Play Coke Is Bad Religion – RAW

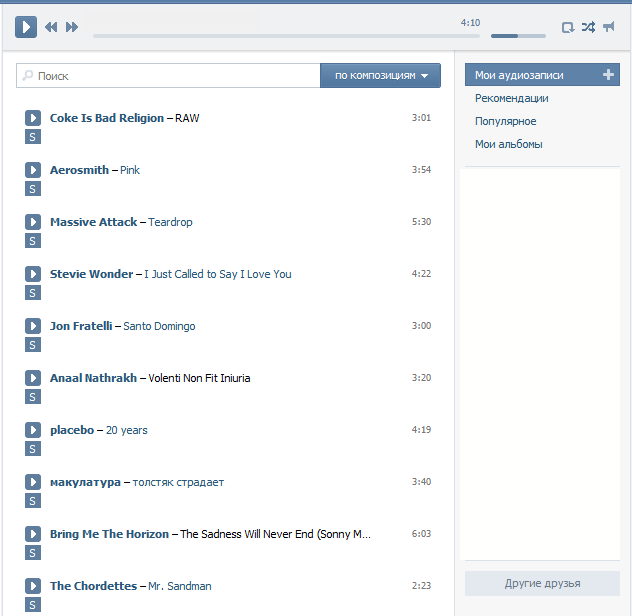coord(33,118)
